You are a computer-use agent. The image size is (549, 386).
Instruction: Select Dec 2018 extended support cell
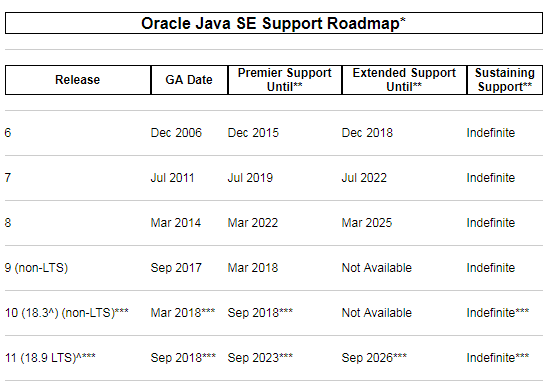pos(367,133)
